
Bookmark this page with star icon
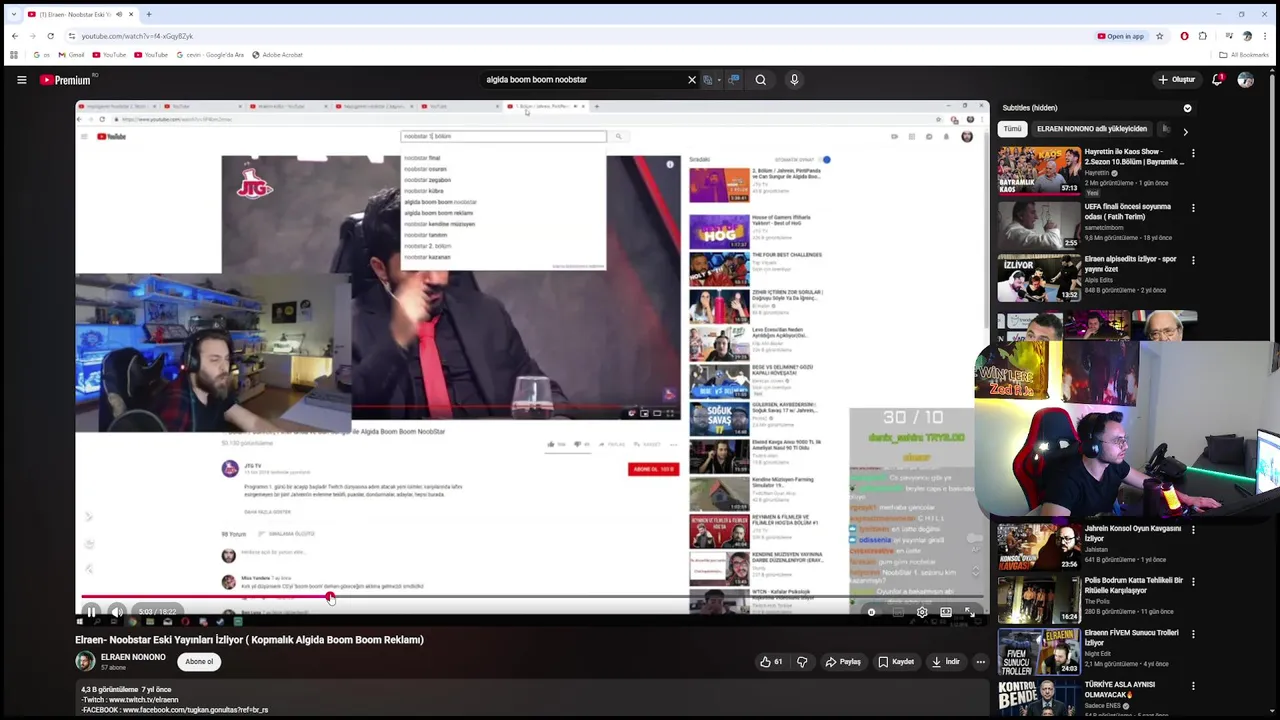click(x=1159, y=36)
